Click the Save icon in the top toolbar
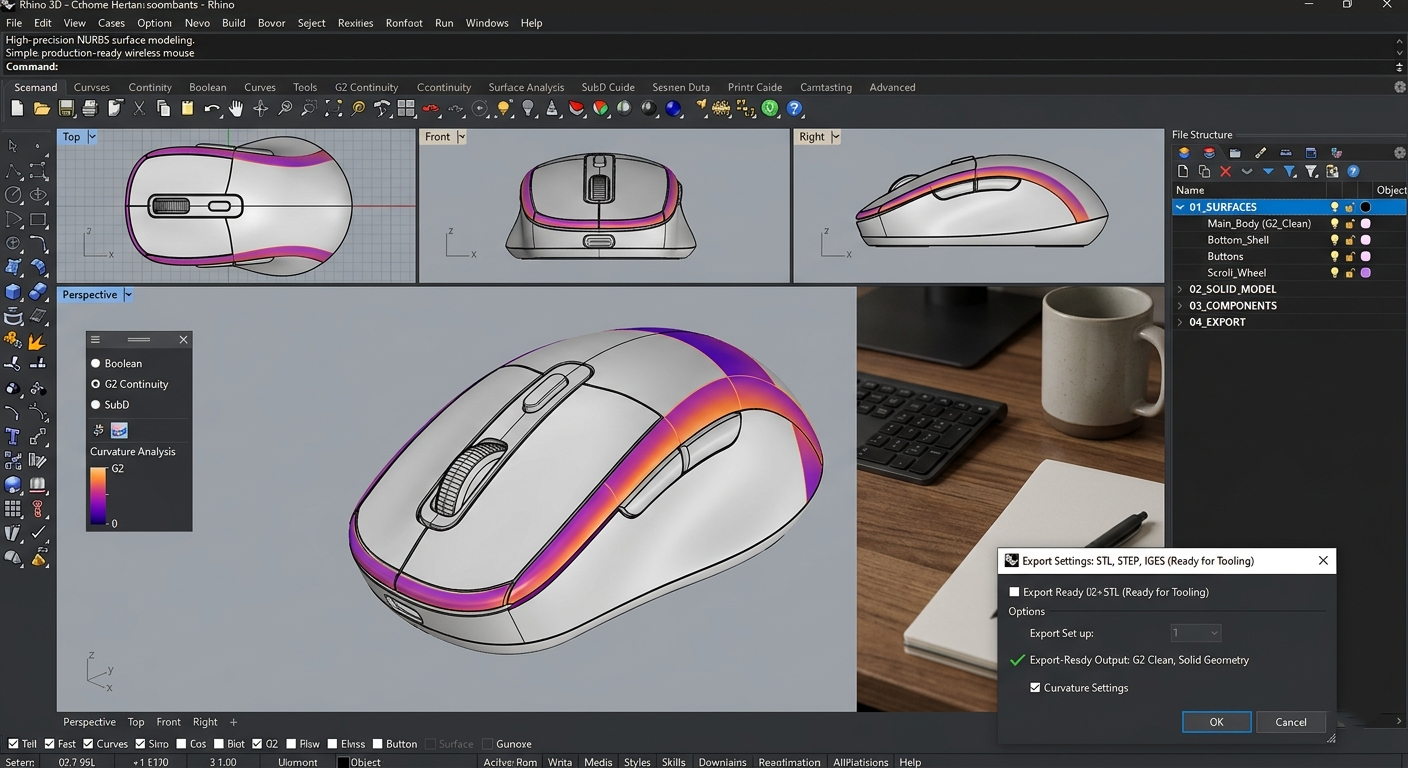This screenshot has height=768, width=1408. click(x=66, y=108)
